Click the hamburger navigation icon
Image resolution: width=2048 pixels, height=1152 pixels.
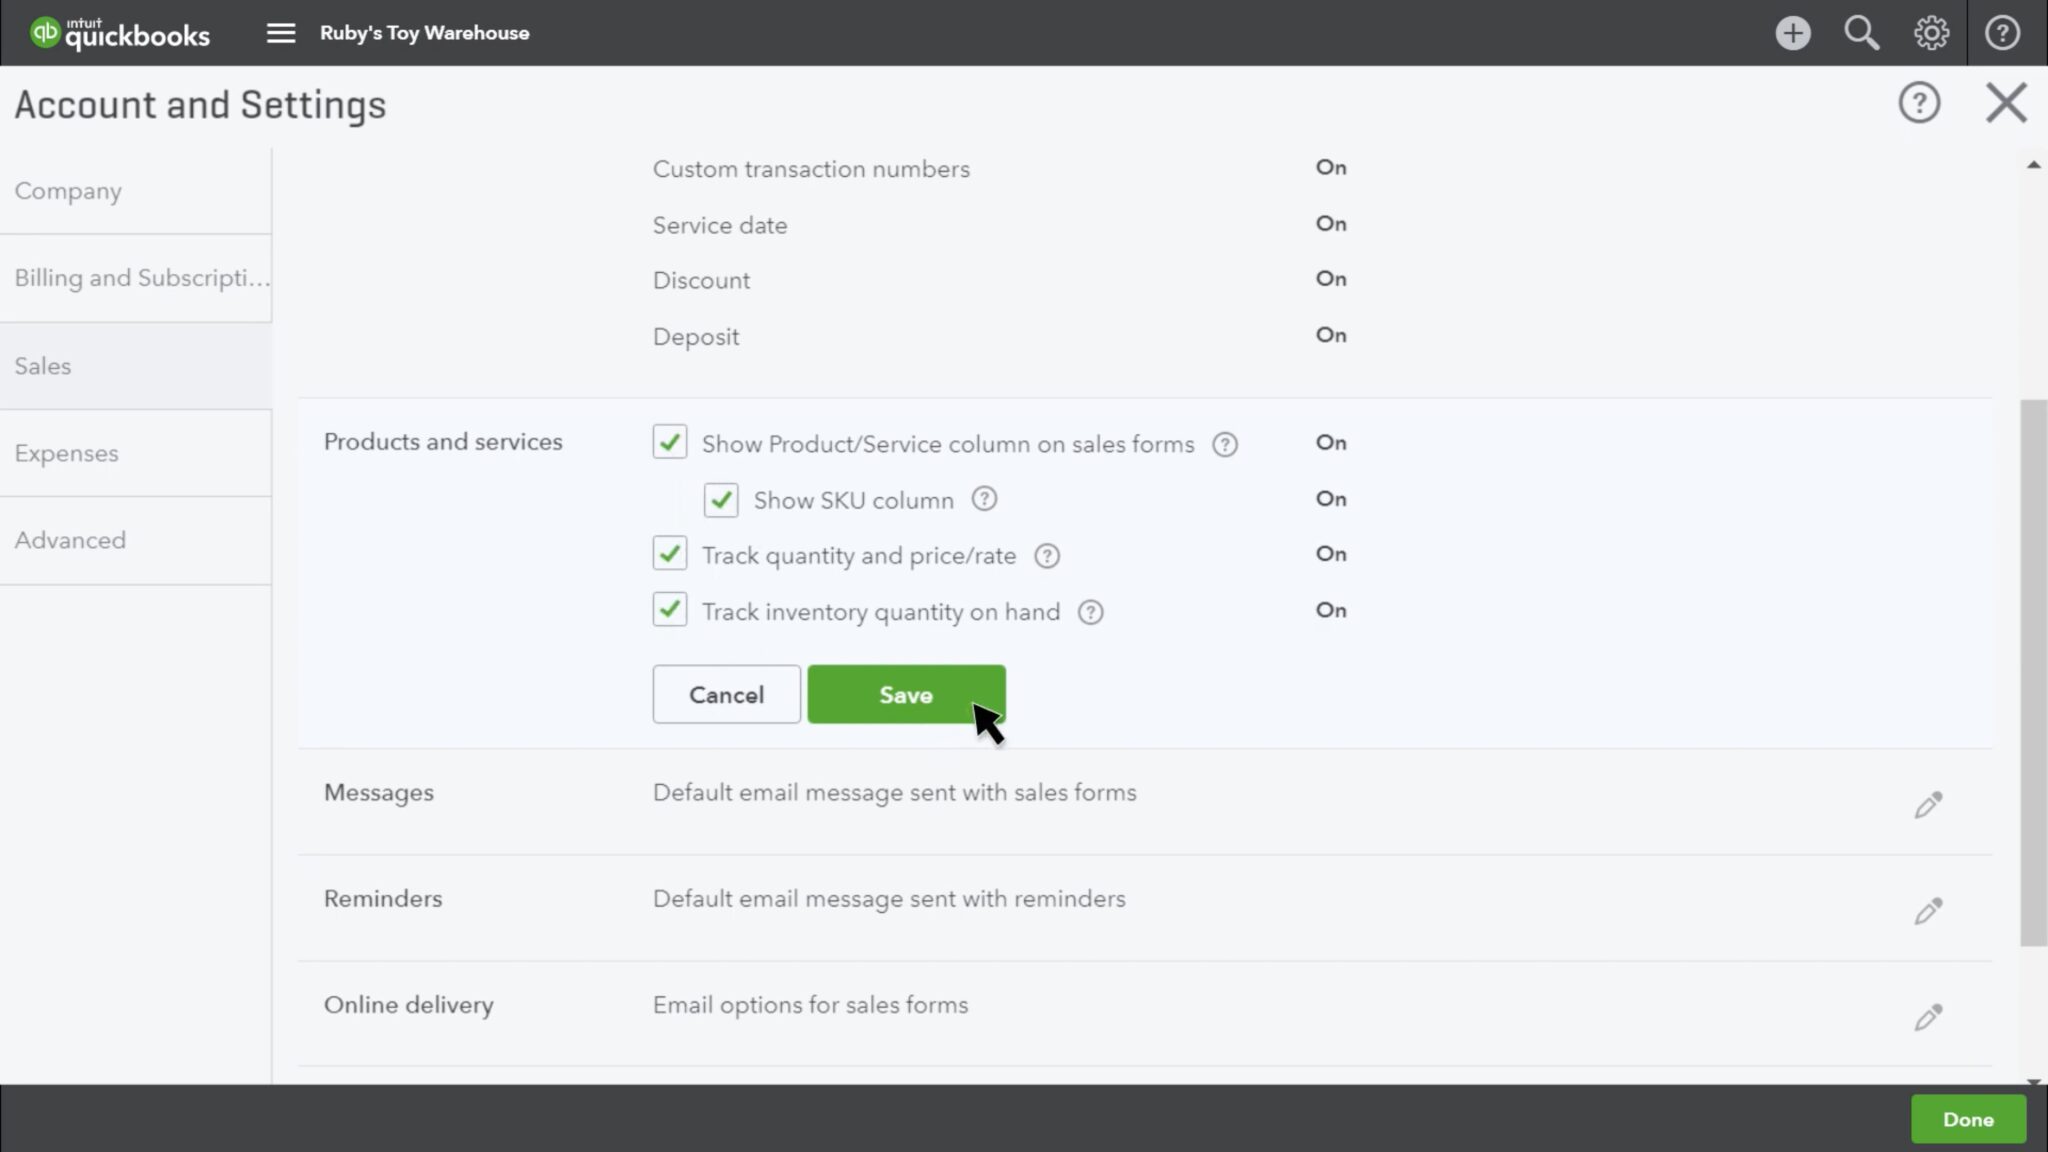pyautogui.click(x=280, y=32)
